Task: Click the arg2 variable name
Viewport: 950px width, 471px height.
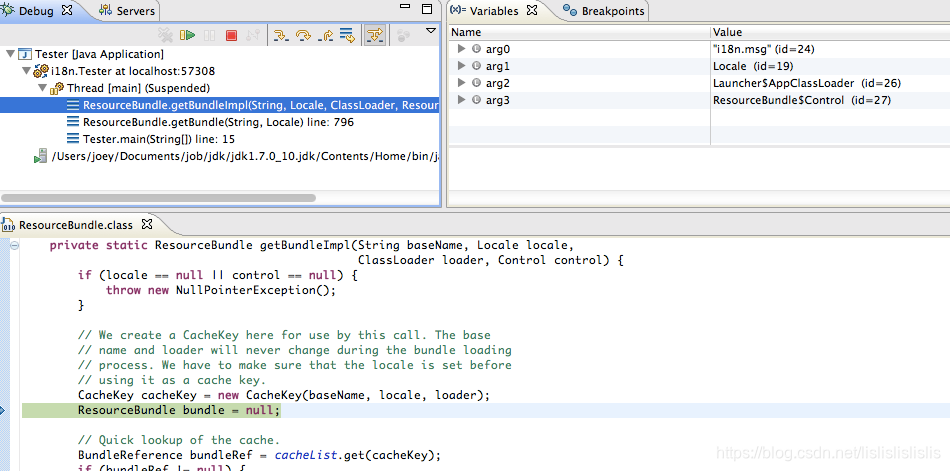Action: (x=497, y=82)
